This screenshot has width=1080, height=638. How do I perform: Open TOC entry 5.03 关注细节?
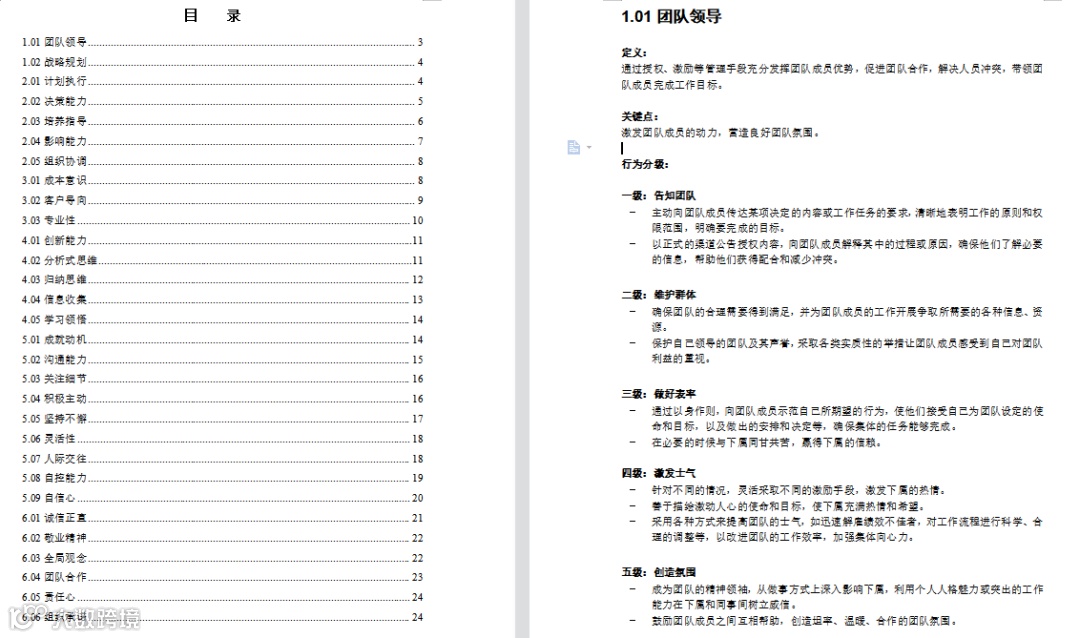[222, 379]
